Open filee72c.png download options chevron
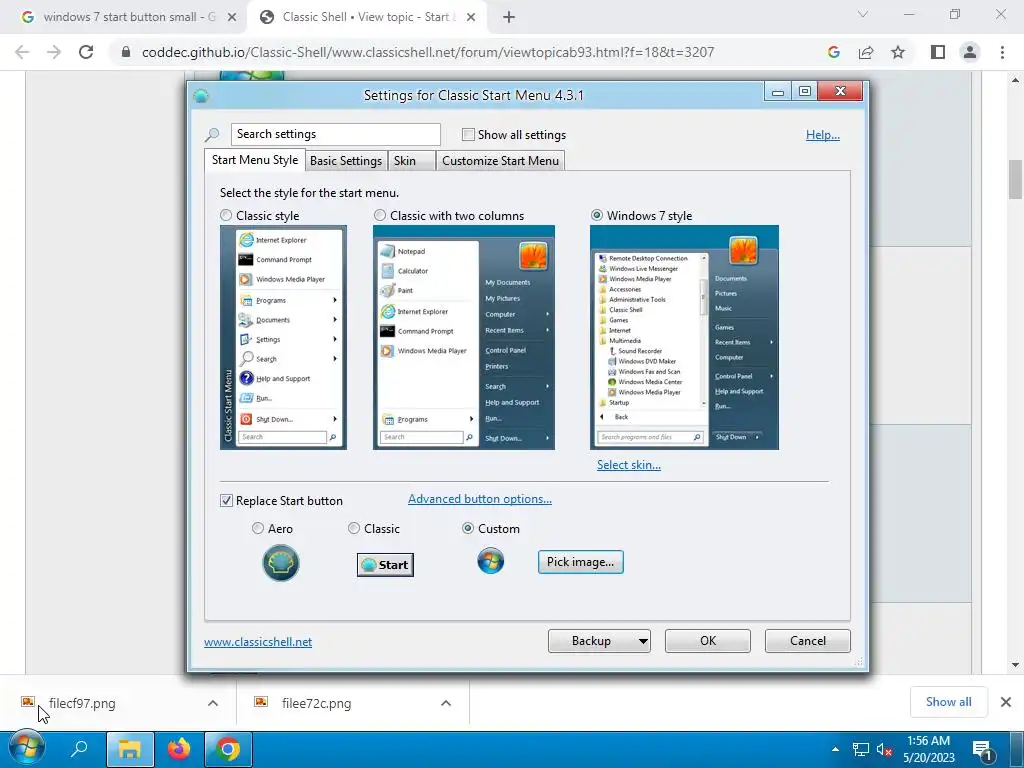This screenshot has height=768, width=1024. [446, 703]
